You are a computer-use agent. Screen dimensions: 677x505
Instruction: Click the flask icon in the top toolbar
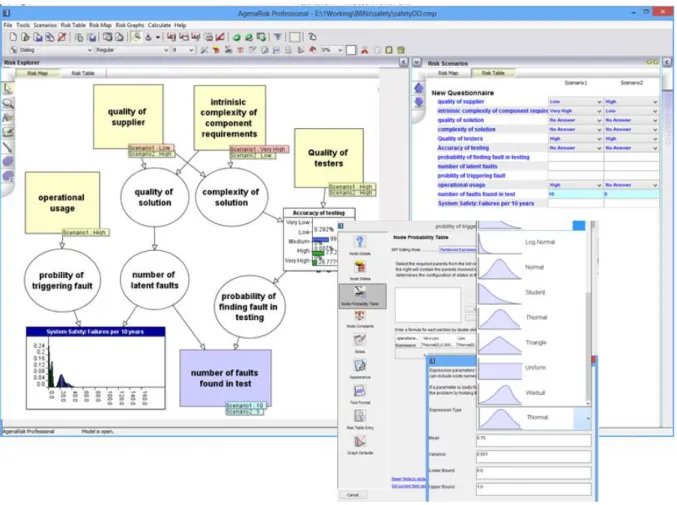click(148, 37)
